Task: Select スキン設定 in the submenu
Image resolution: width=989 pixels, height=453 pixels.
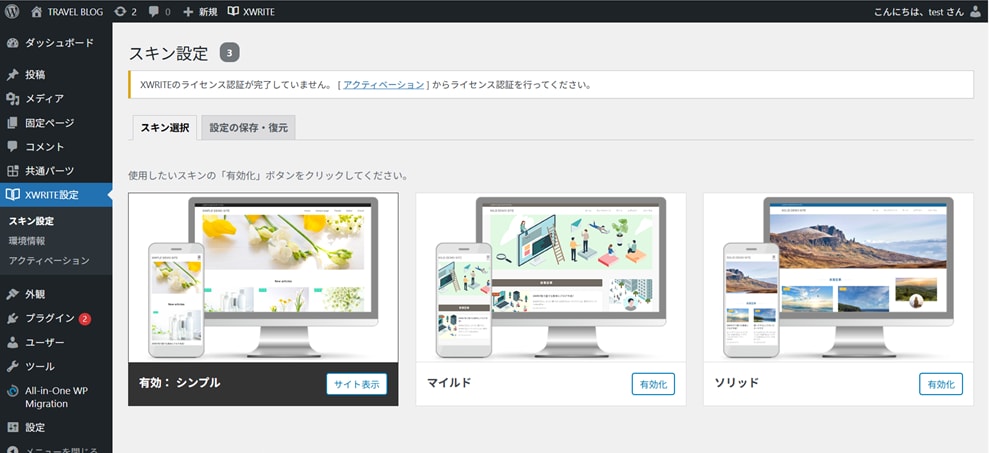Action: click(x=32, y=221)
